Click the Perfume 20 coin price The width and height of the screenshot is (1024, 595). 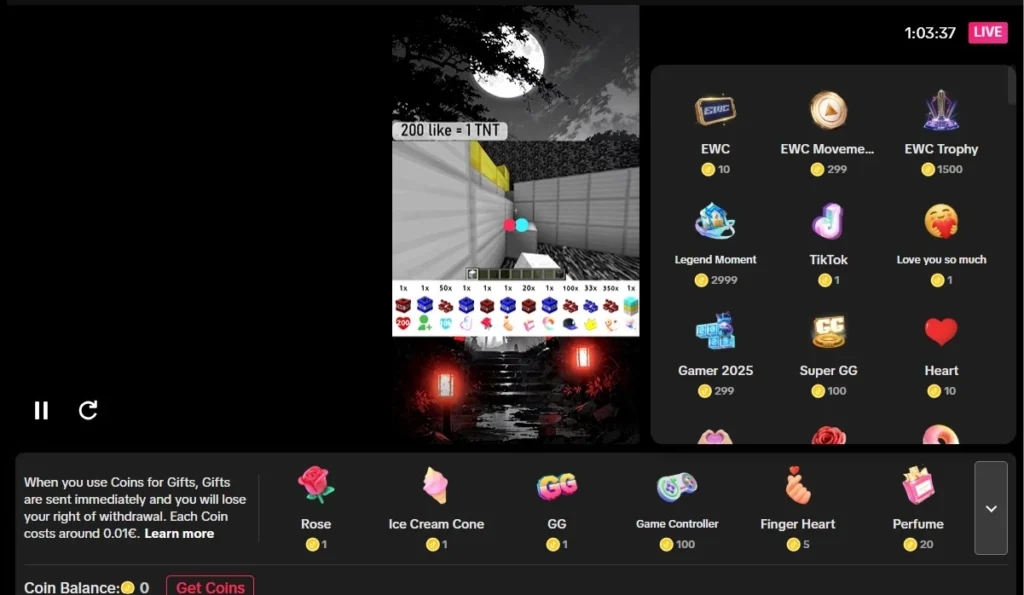pos(918,544)
